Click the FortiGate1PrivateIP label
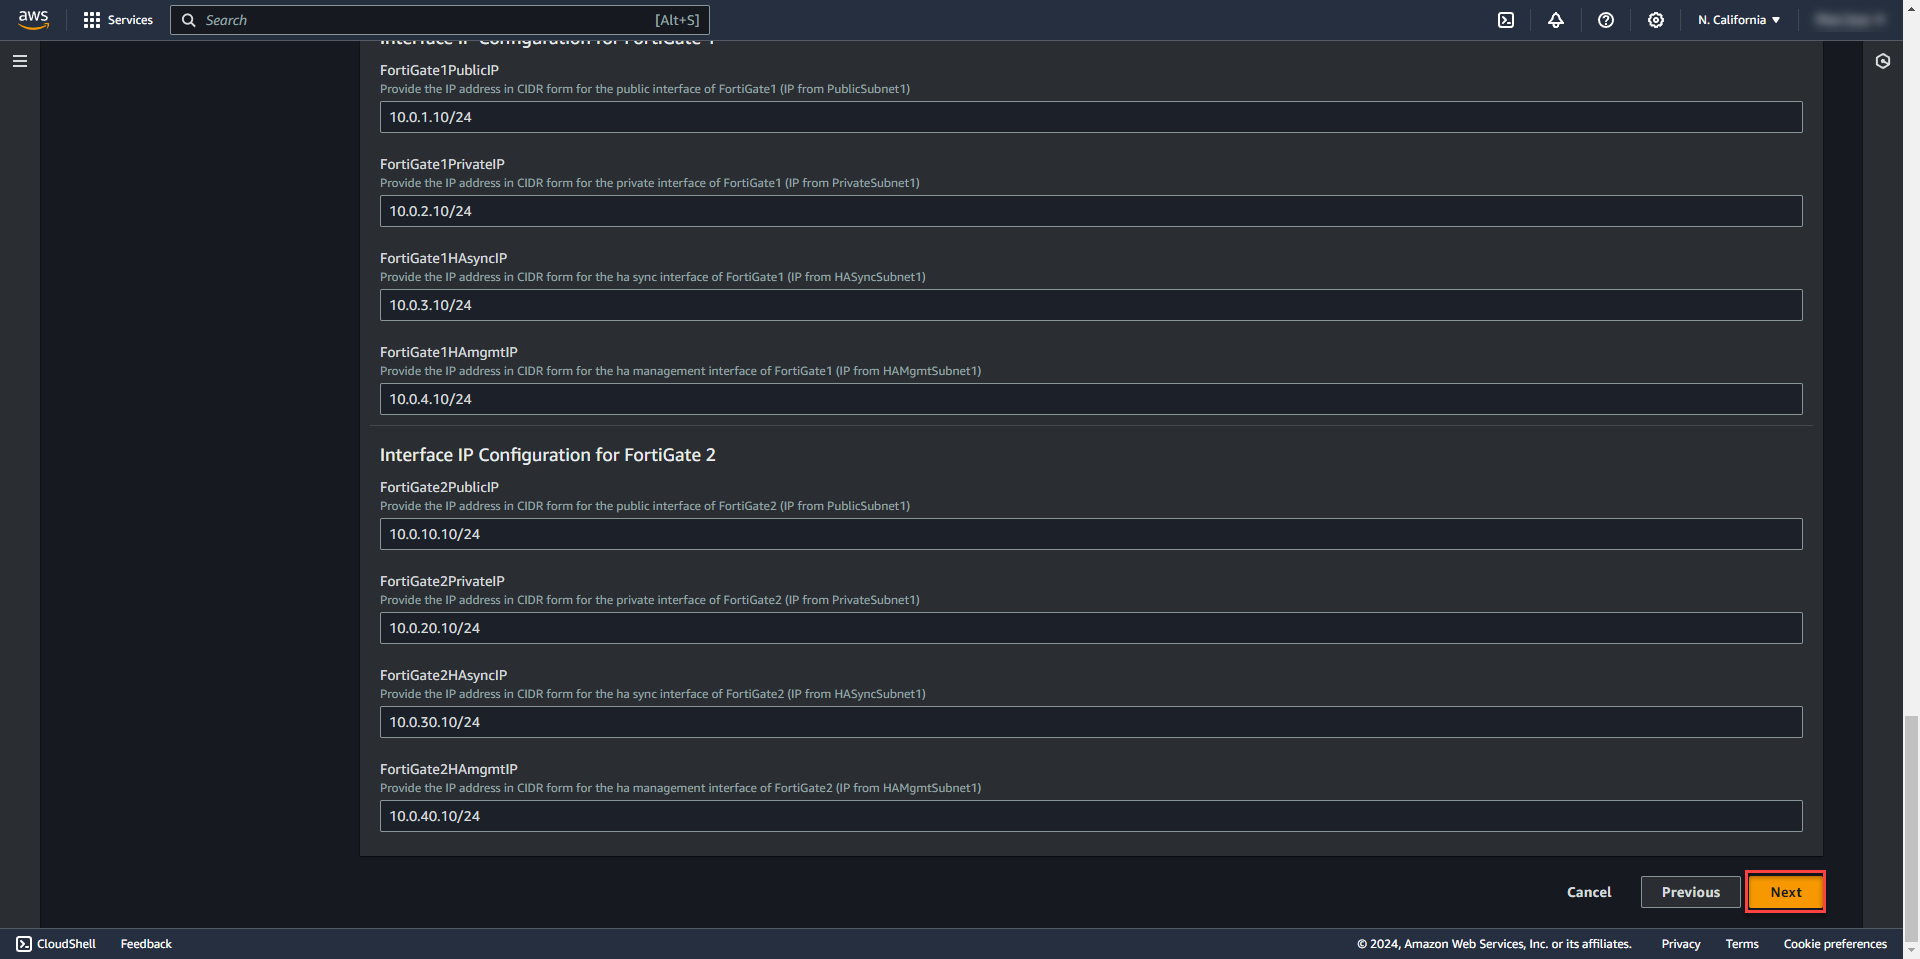The image size is (1920, 959). (442, 164)
